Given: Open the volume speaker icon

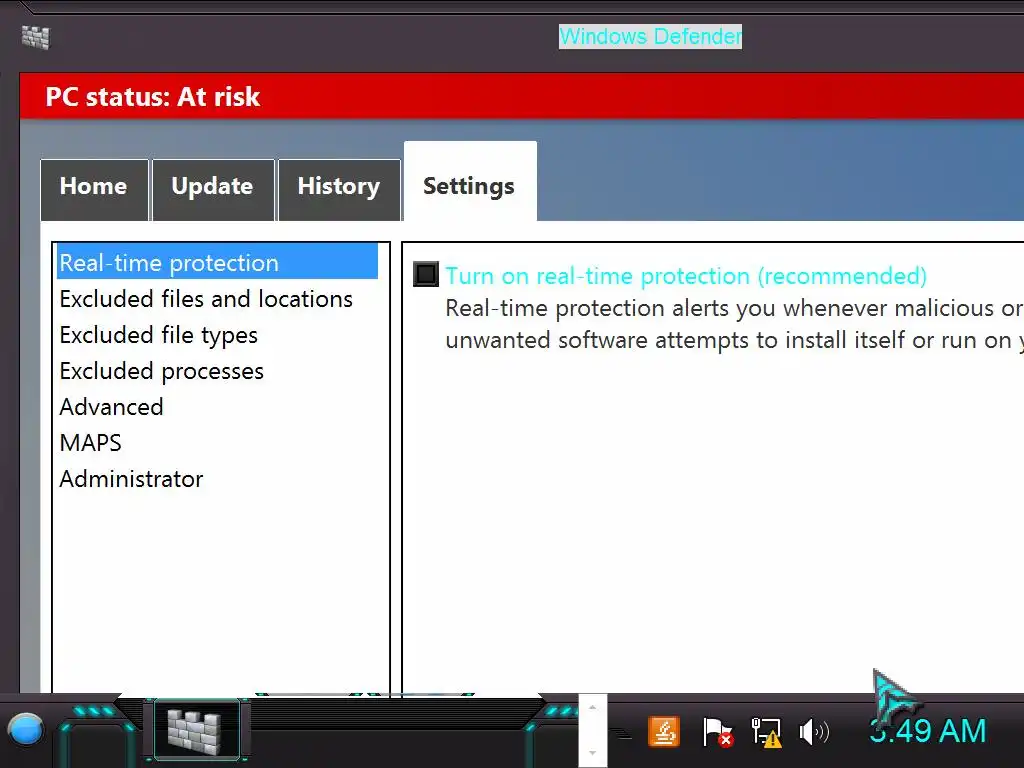Looking at the screenshot, I should pos(814,732).
